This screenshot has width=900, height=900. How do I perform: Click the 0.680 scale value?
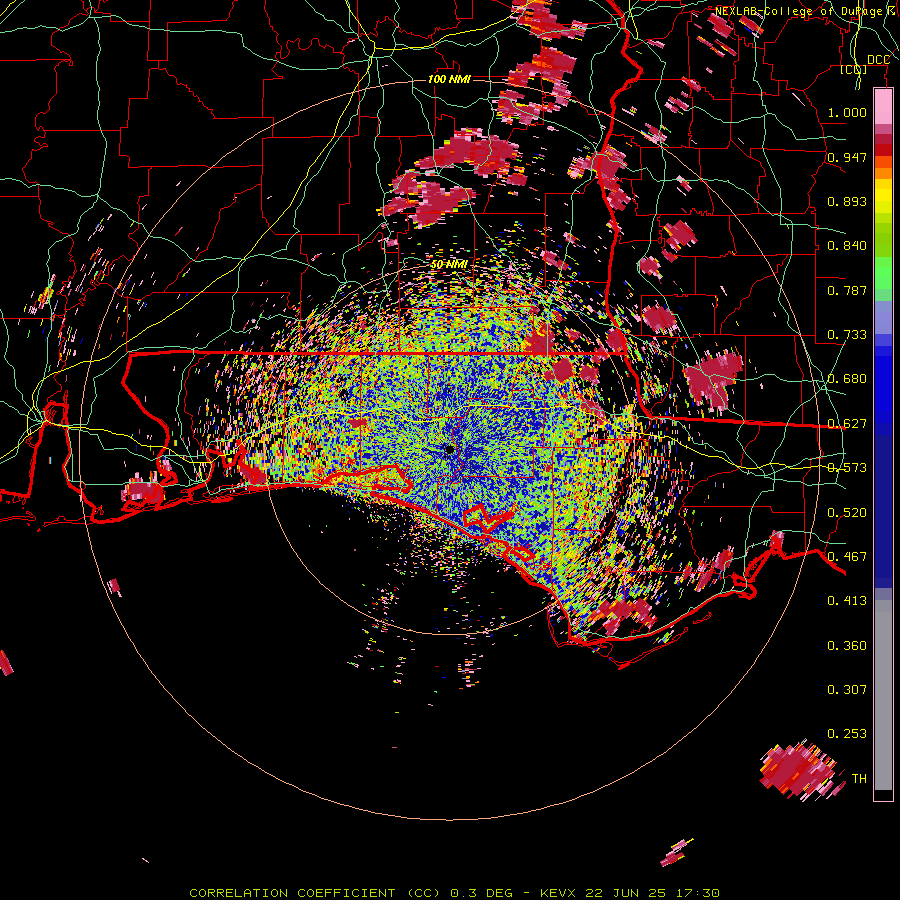click(x=847, y=379)
